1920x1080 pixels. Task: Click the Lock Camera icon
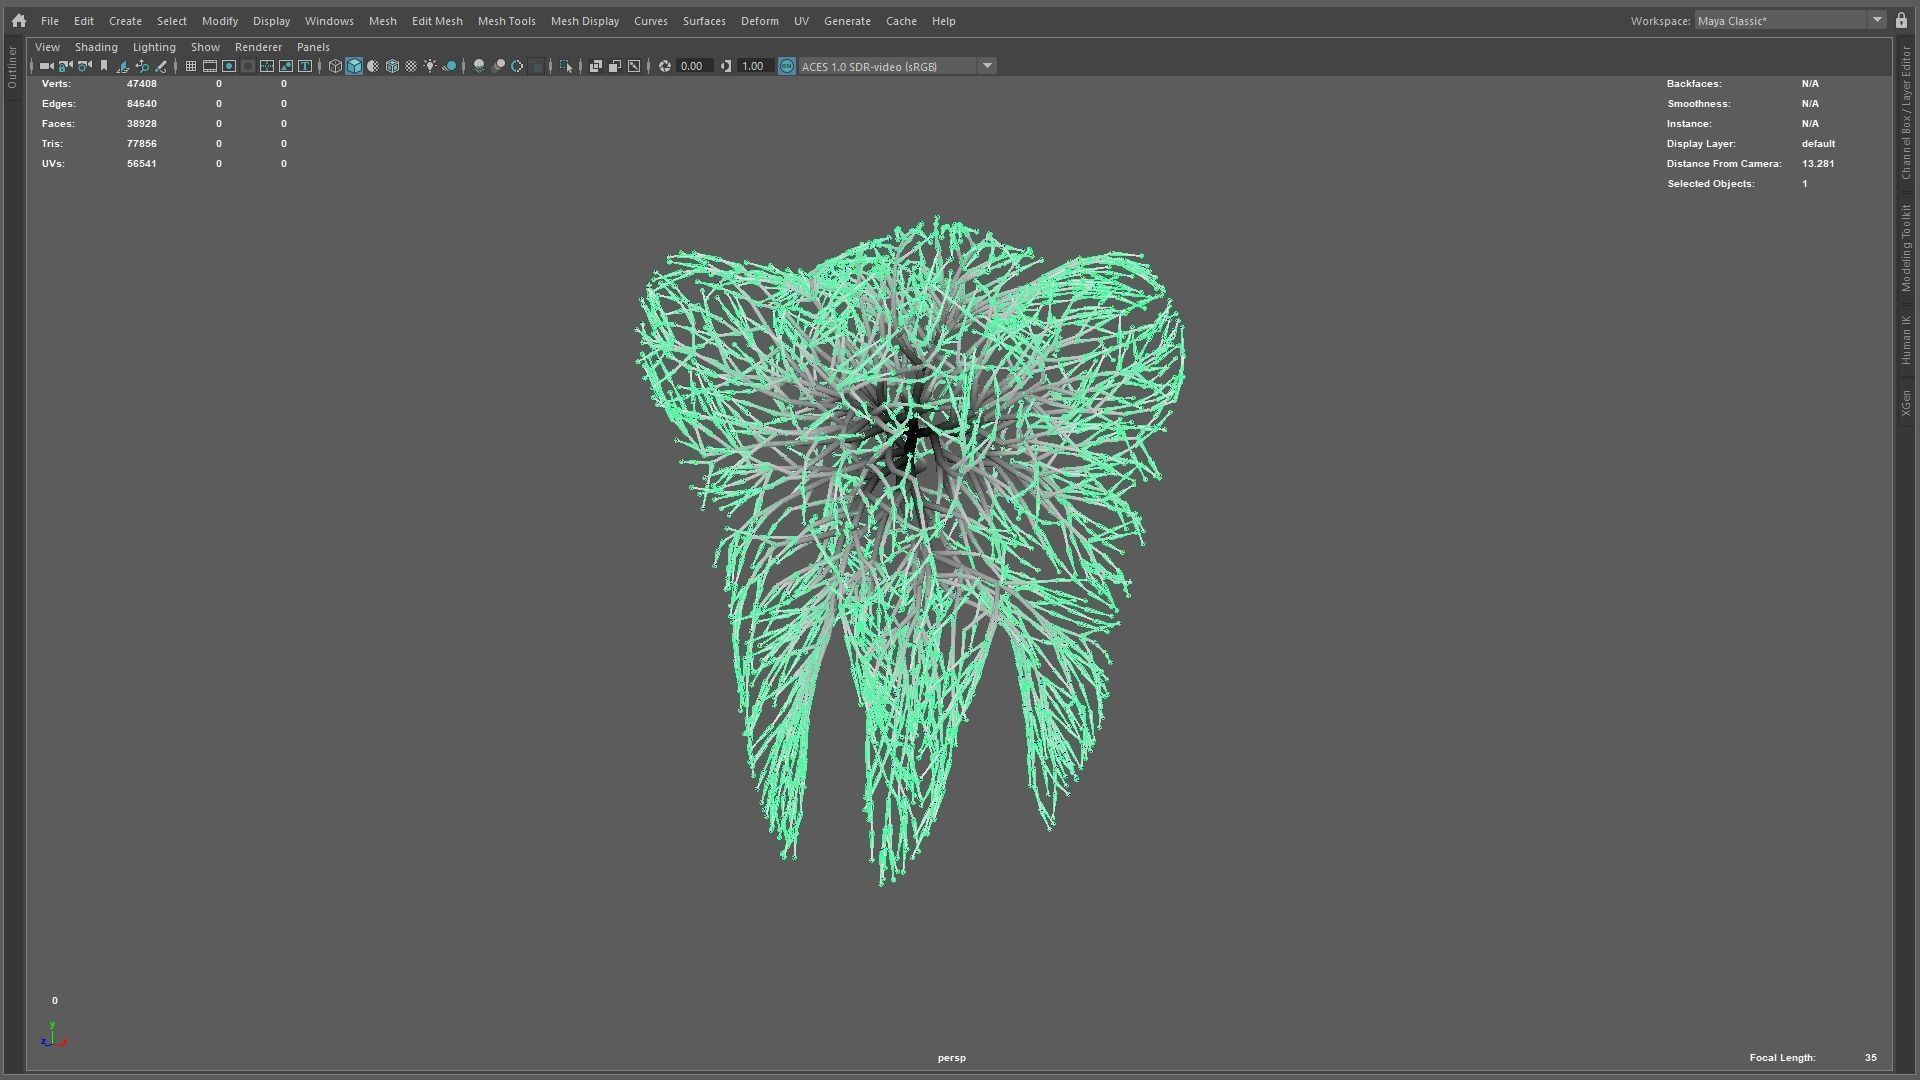click(x=65, y=66)
